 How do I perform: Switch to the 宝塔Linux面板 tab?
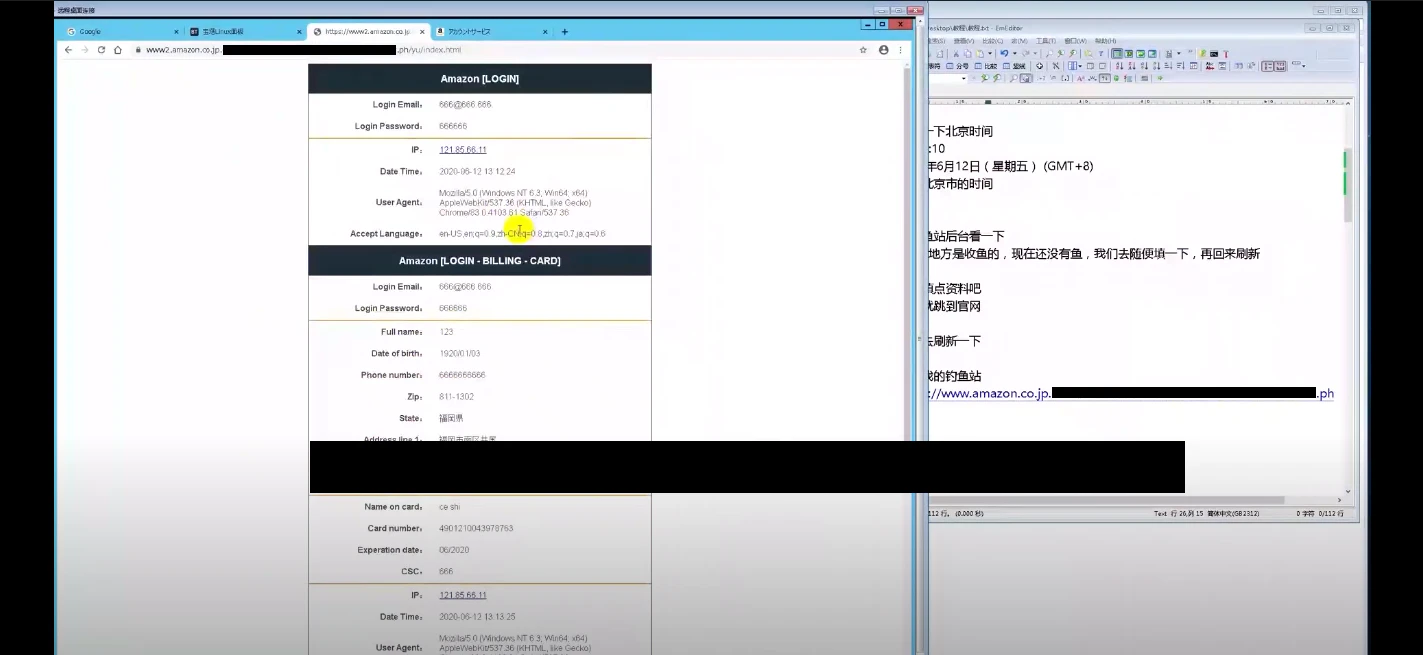245,32
